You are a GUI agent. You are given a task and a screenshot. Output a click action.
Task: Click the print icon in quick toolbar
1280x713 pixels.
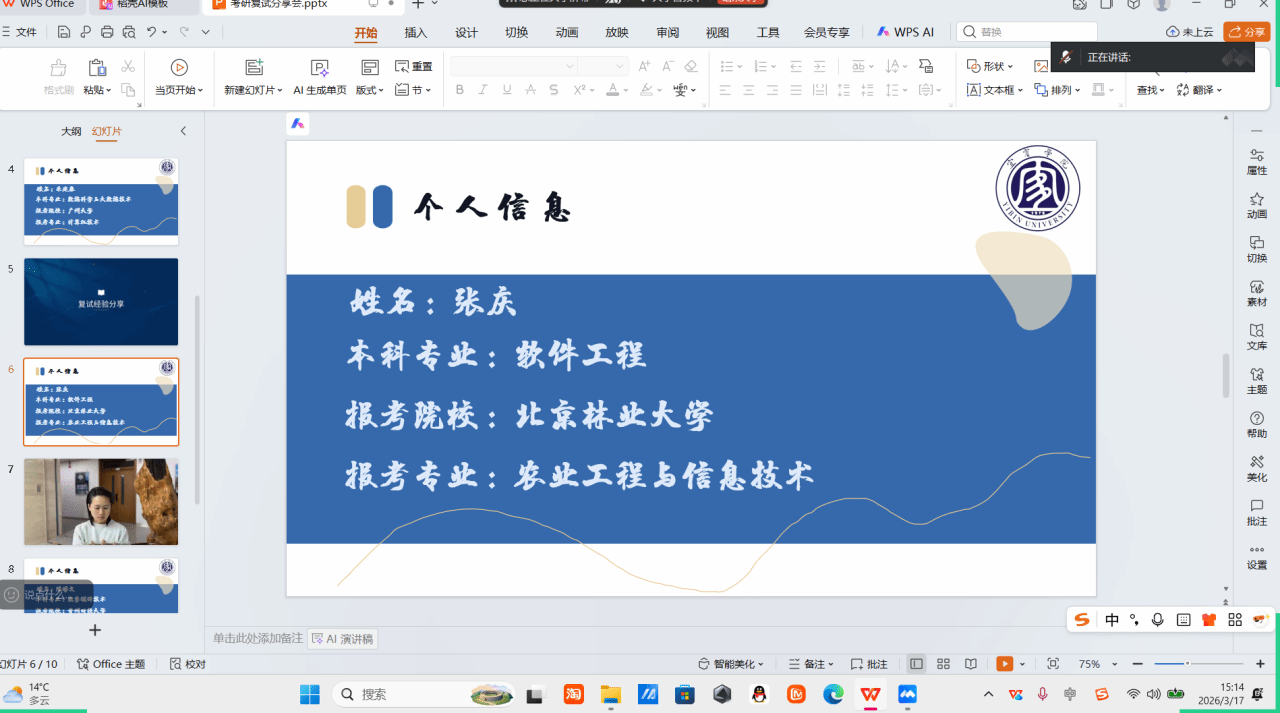click(107, 32)
